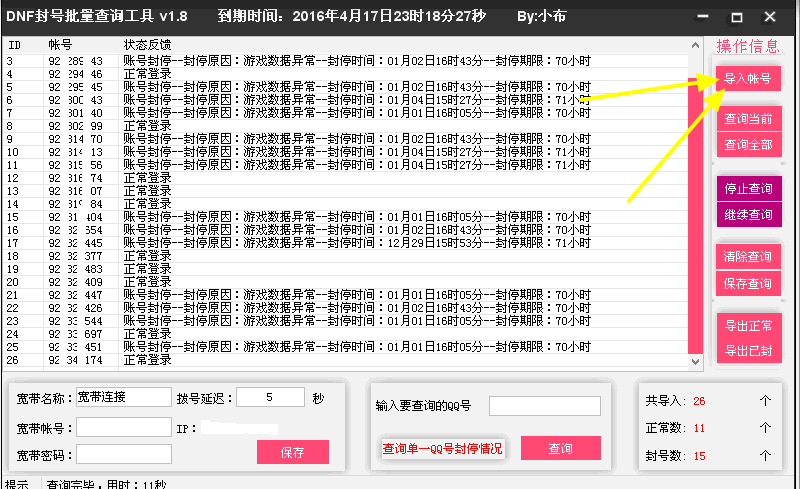Screen dimensions: 800x489
Task: Clear results with 清除查询
Action: point(748,256)
